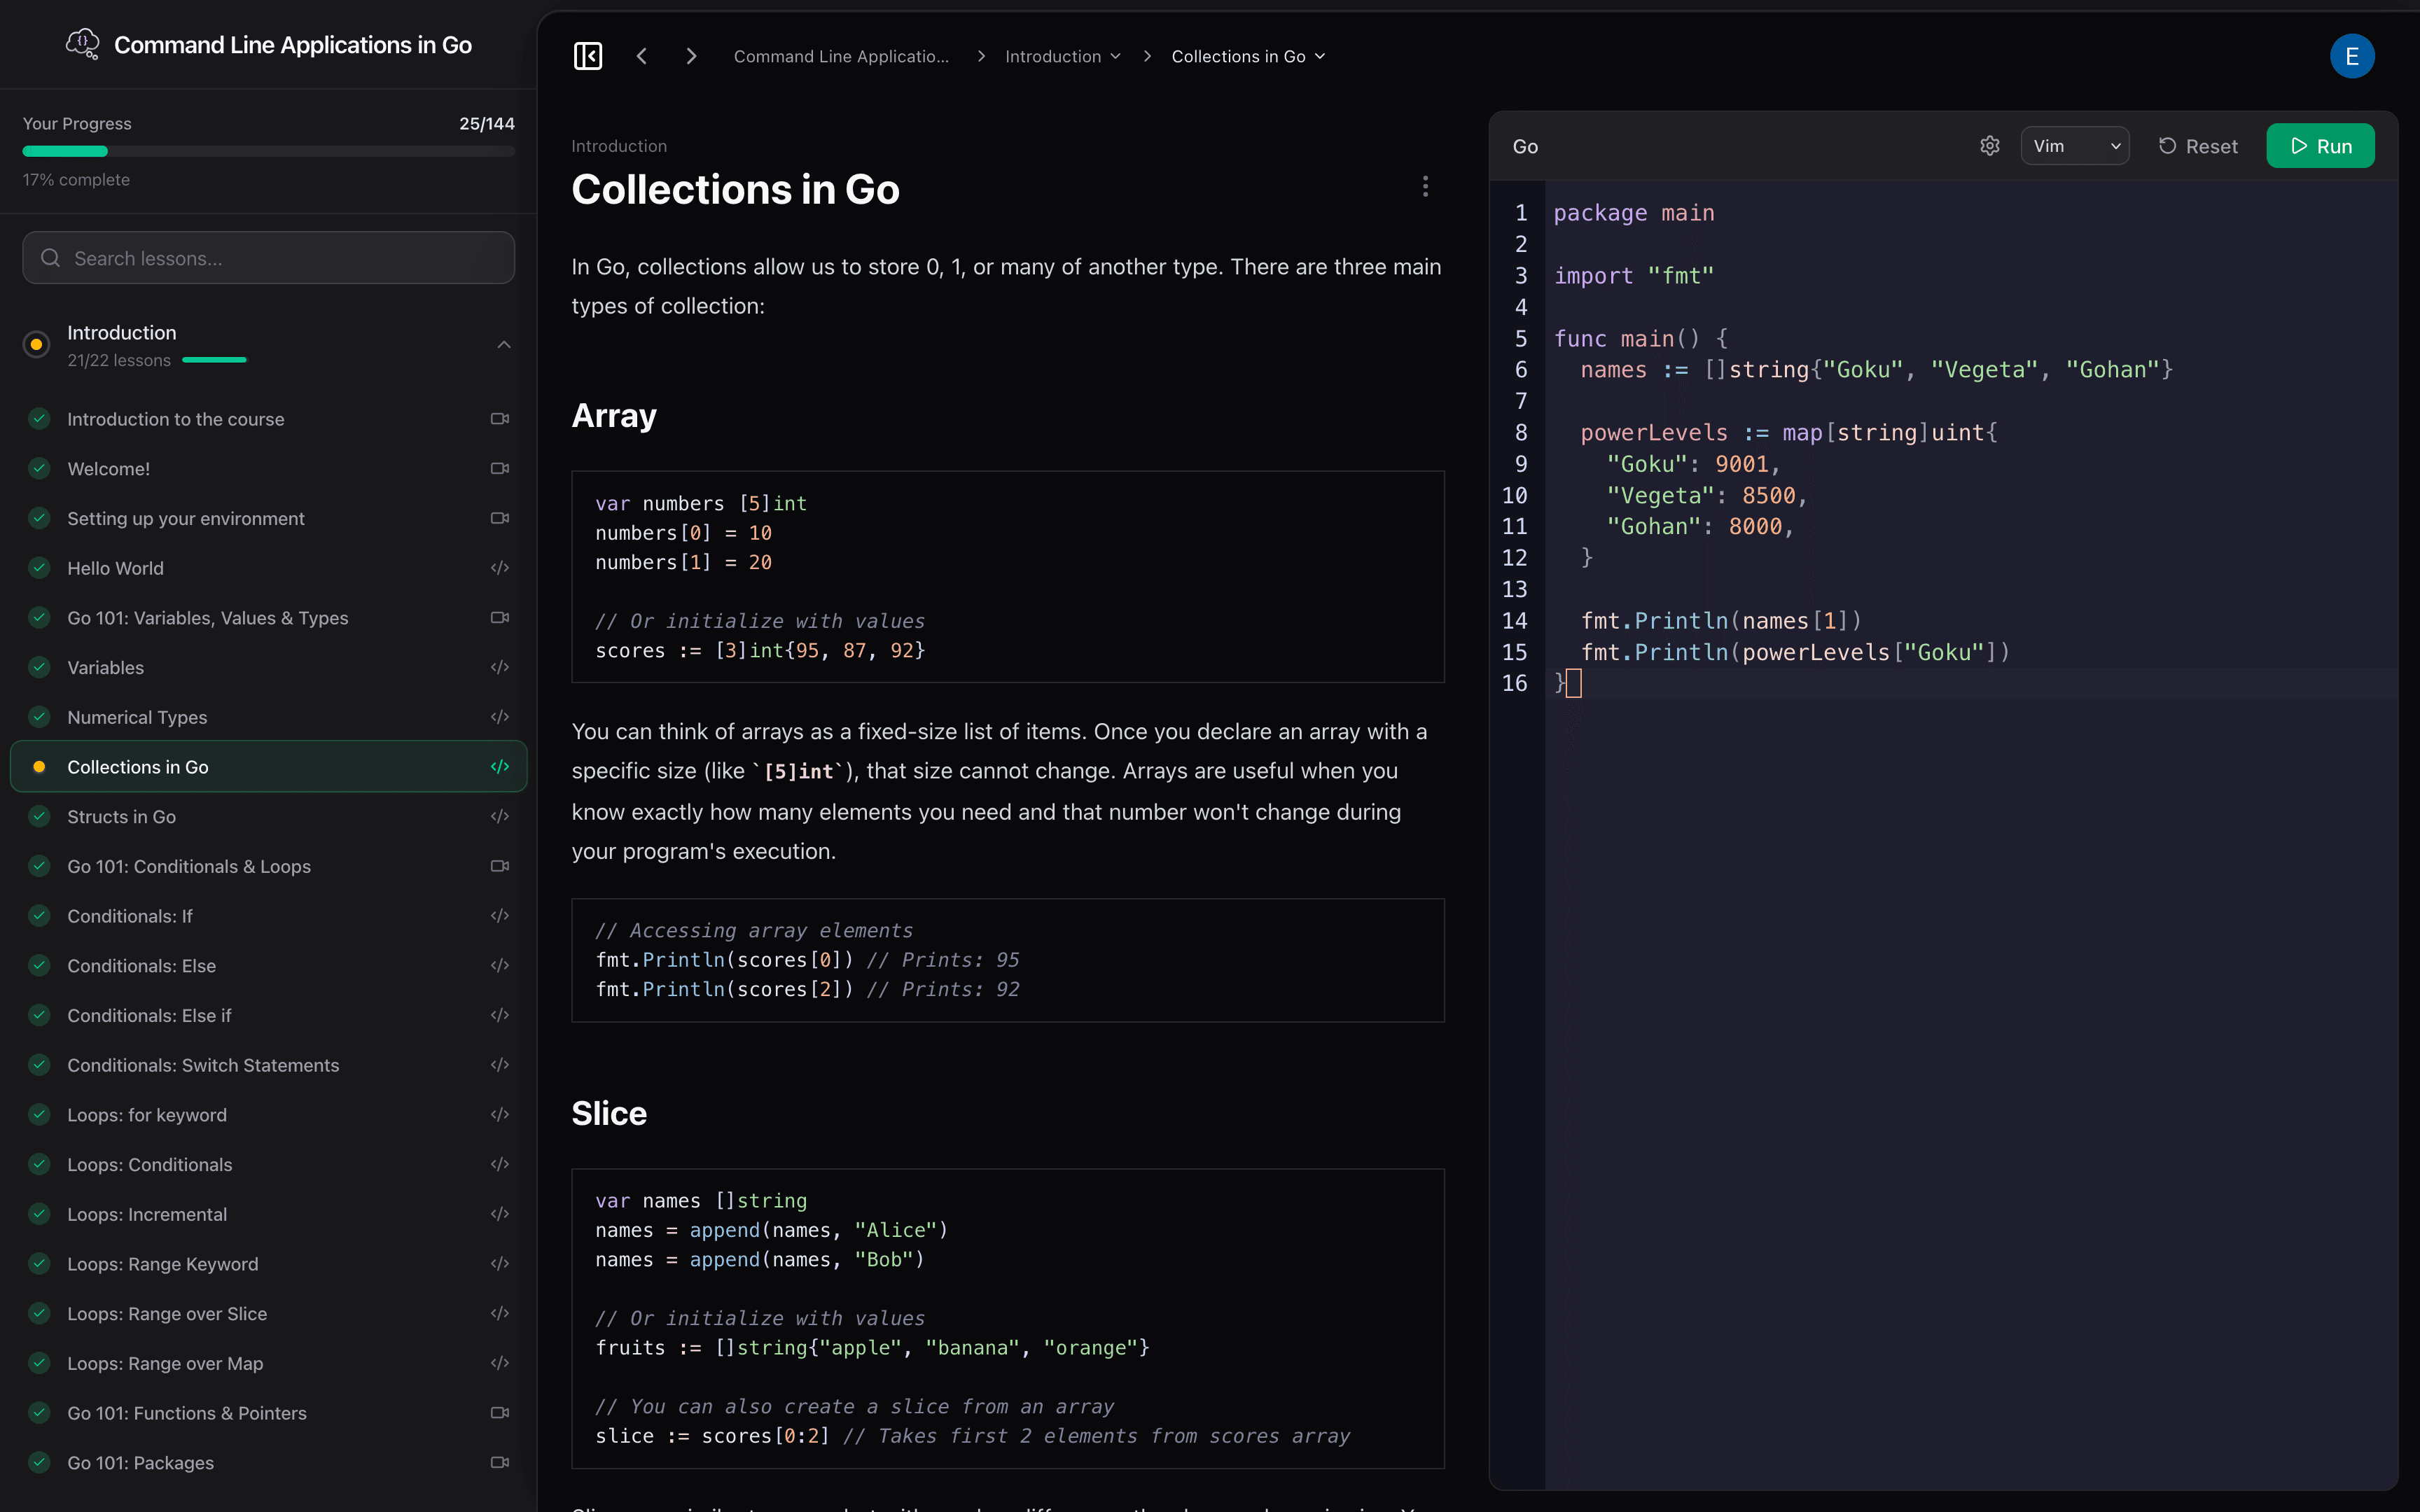Open the editor settings gear

coord(1989,145)
